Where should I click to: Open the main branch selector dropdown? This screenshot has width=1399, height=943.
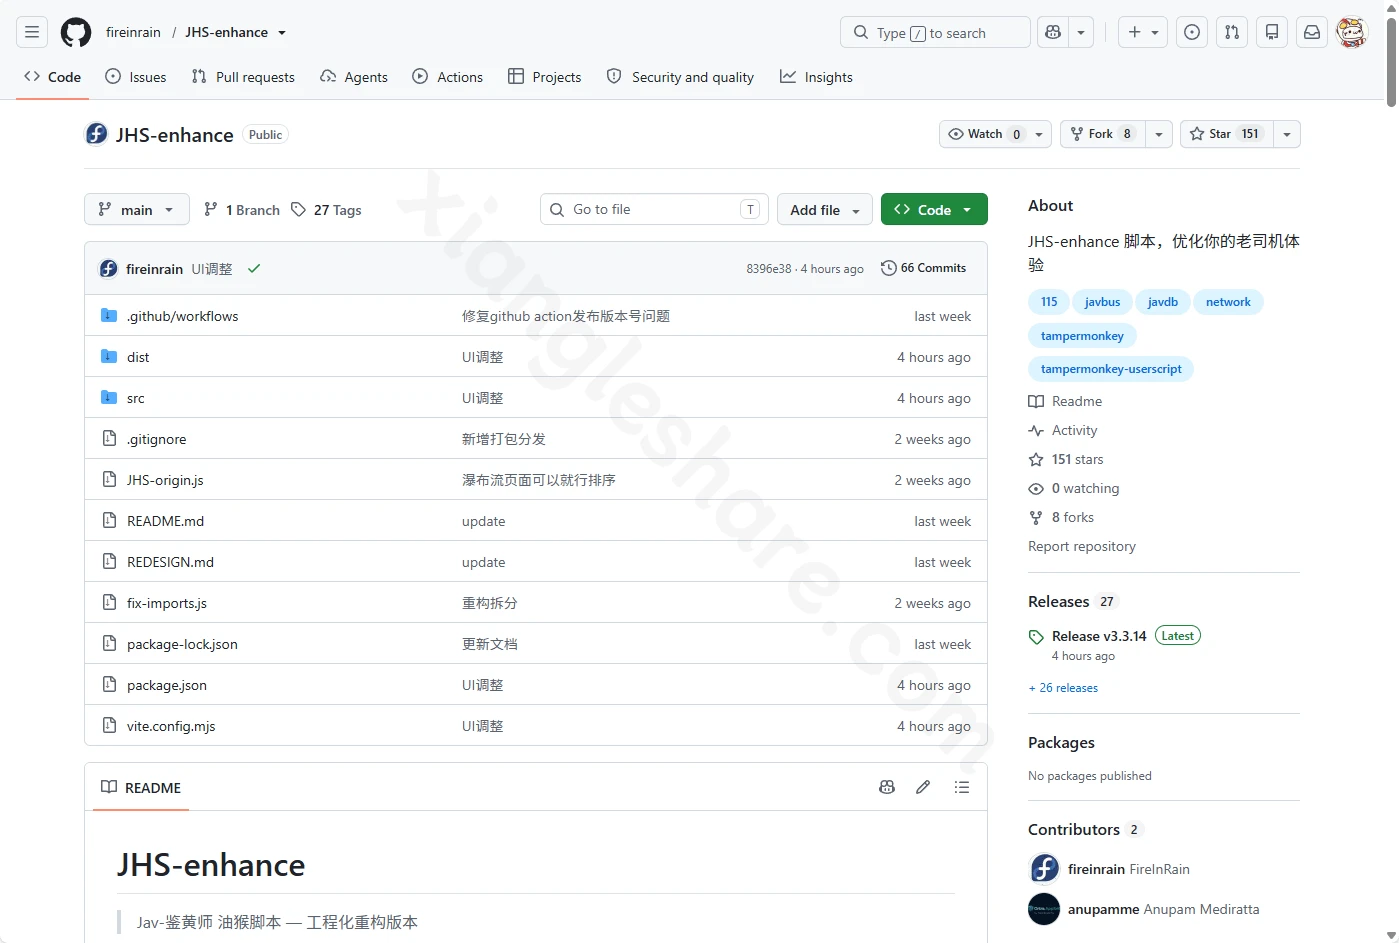136,209
